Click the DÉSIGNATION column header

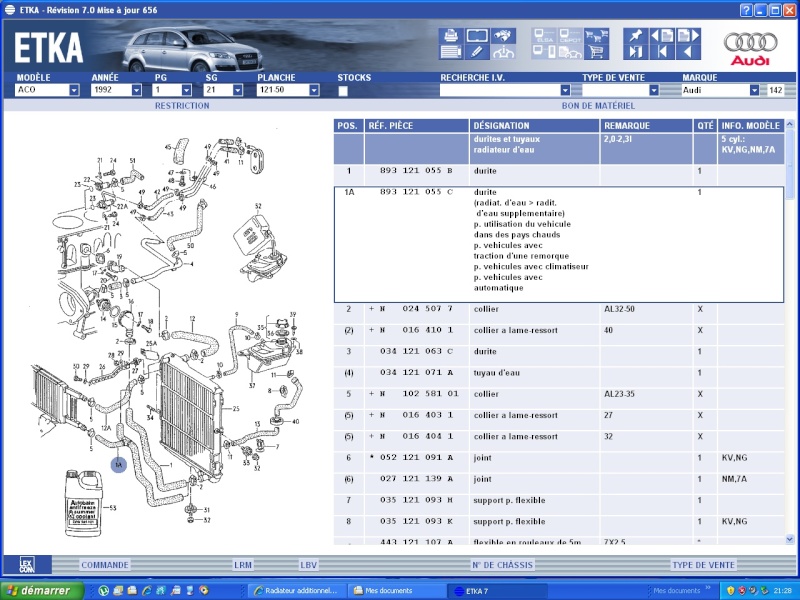tap(534, 126)
